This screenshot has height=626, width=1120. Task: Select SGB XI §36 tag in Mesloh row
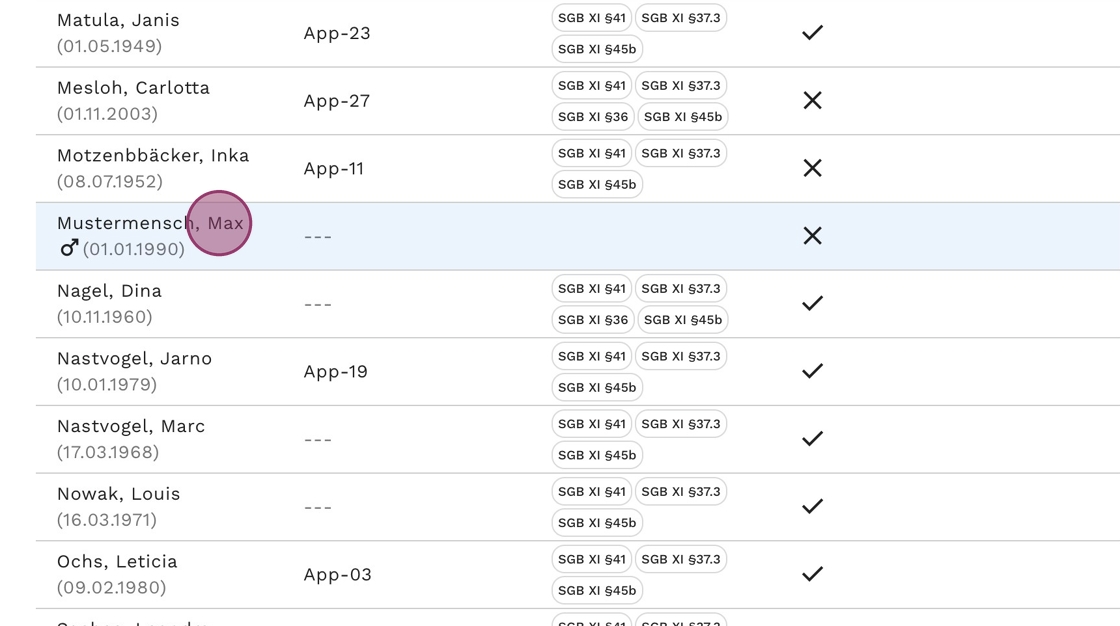[593, 117]
